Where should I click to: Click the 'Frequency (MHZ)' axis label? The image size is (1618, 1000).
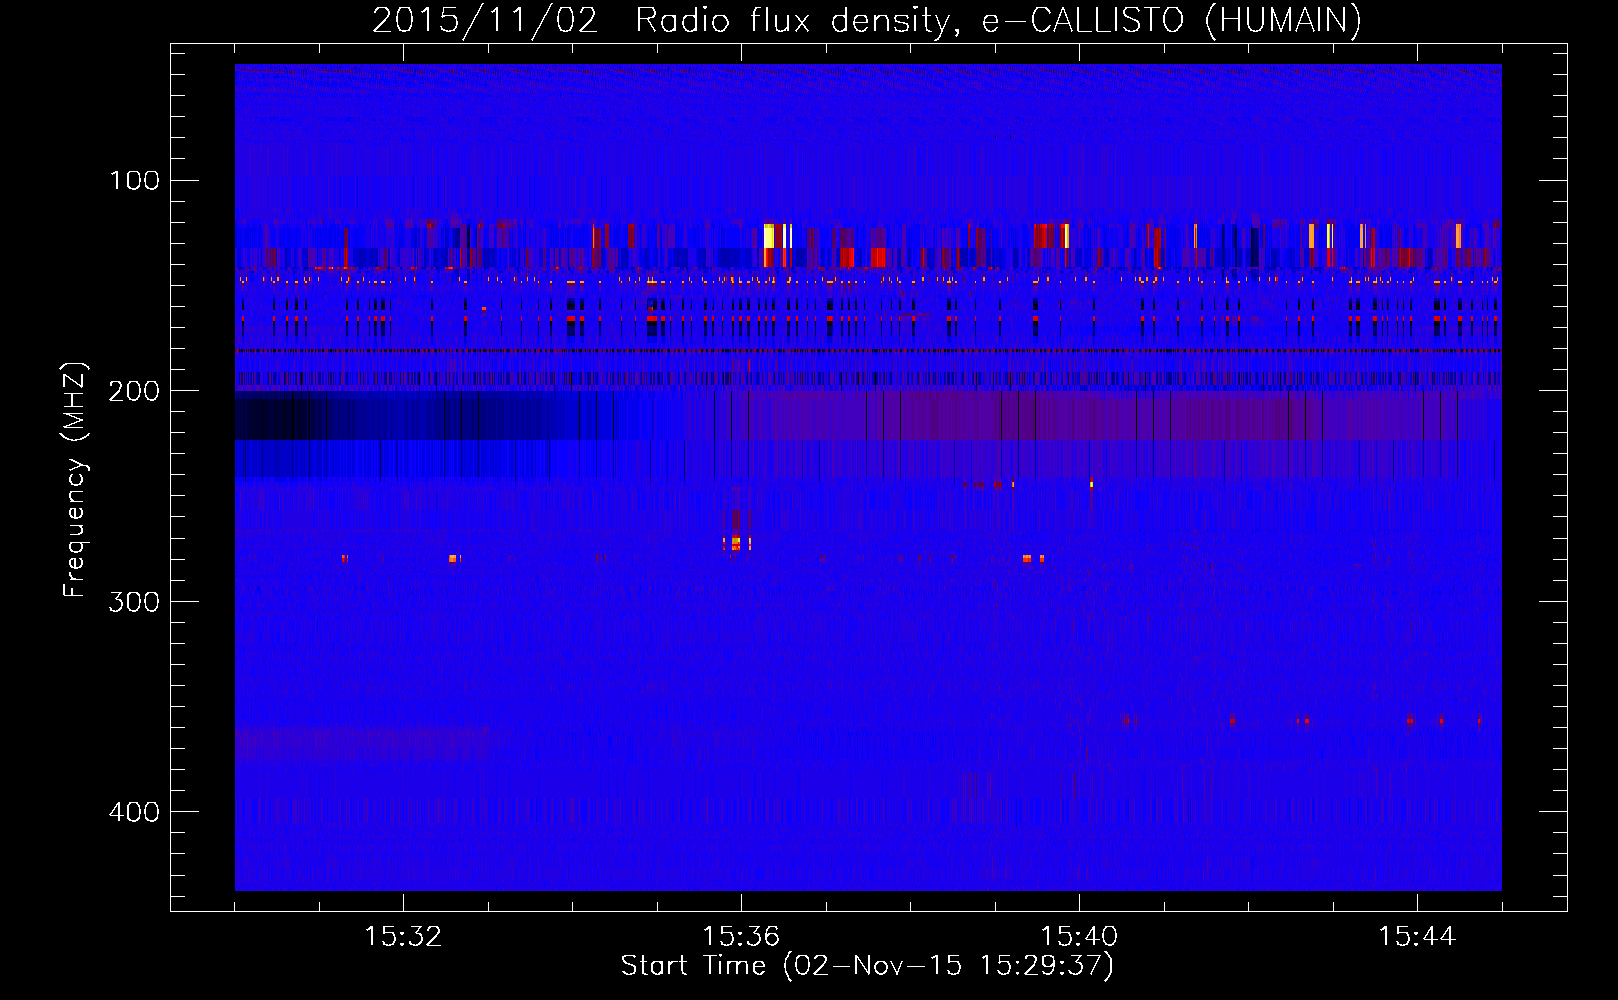click(75, 480)
